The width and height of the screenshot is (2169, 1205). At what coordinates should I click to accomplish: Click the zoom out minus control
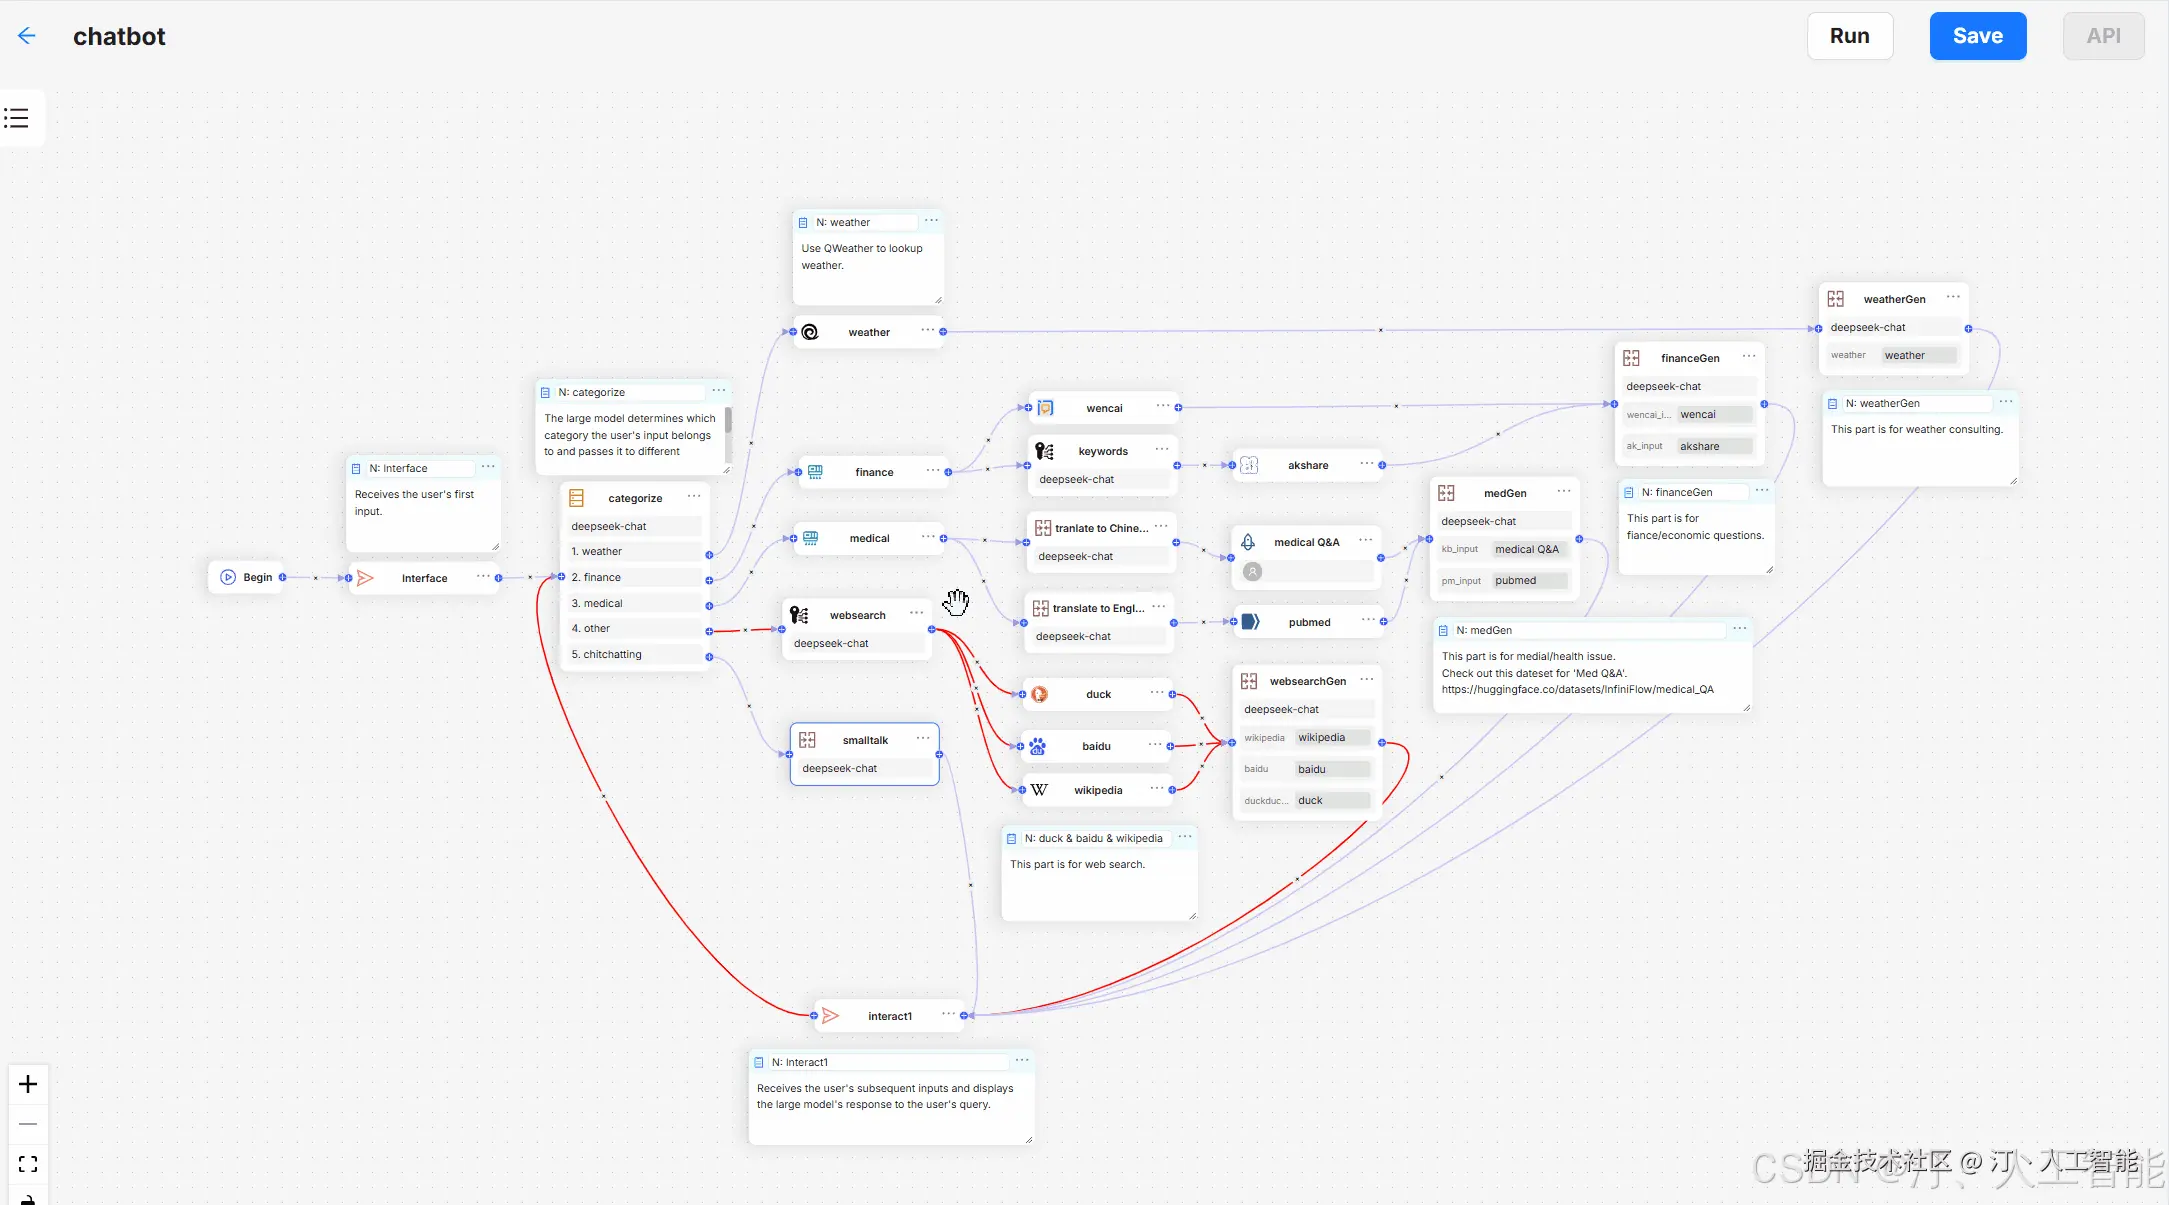click(x=28, y=1124)
